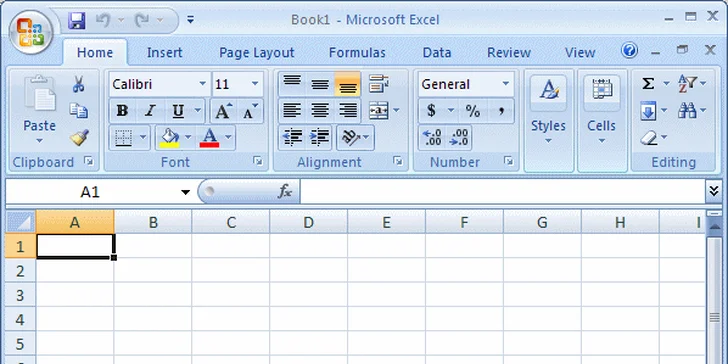Apply red Font Color
Viewport: 728px width, 364px height.
[209, 138]
